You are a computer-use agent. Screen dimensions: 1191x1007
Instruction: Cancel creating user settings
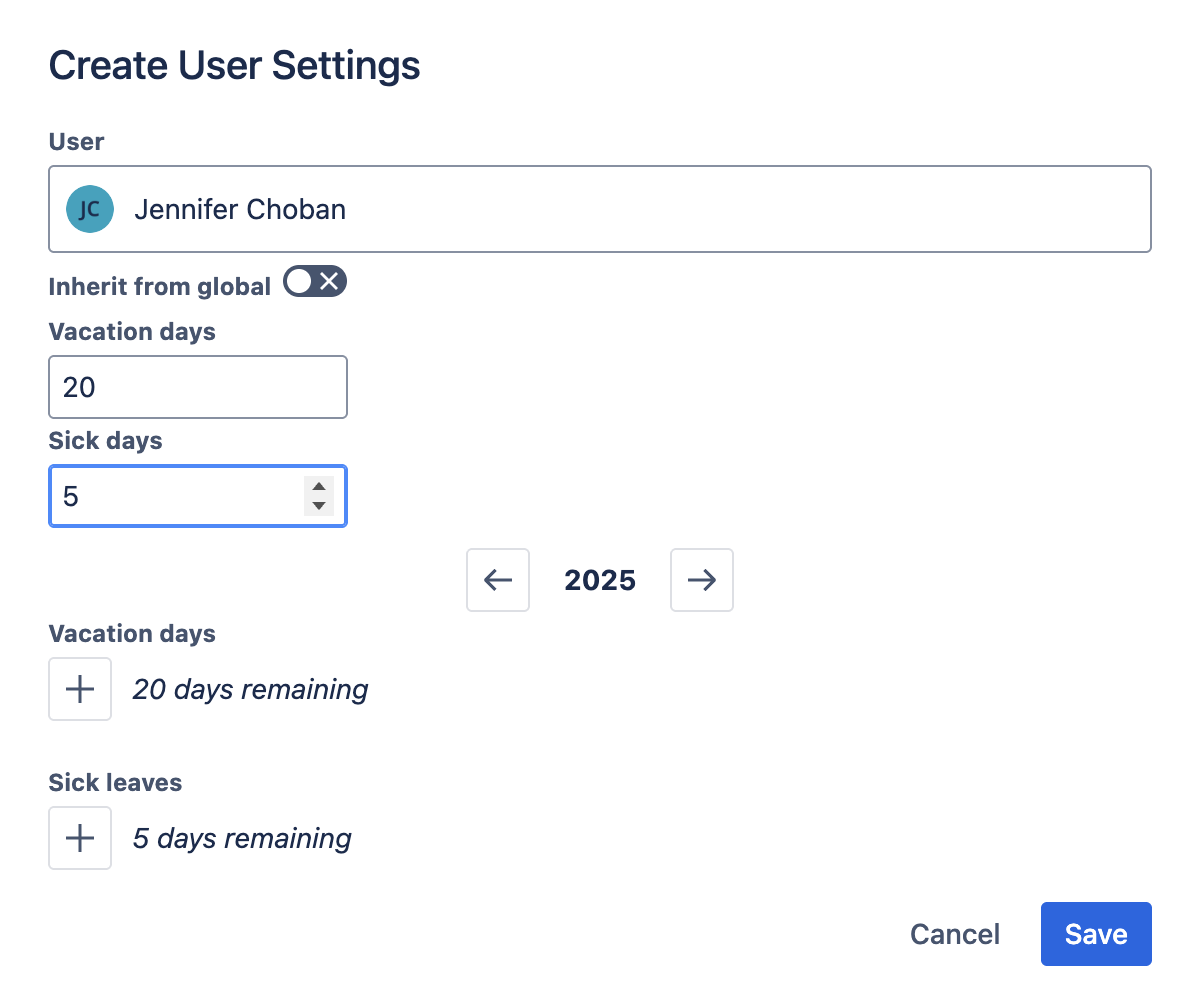point(954,933)
